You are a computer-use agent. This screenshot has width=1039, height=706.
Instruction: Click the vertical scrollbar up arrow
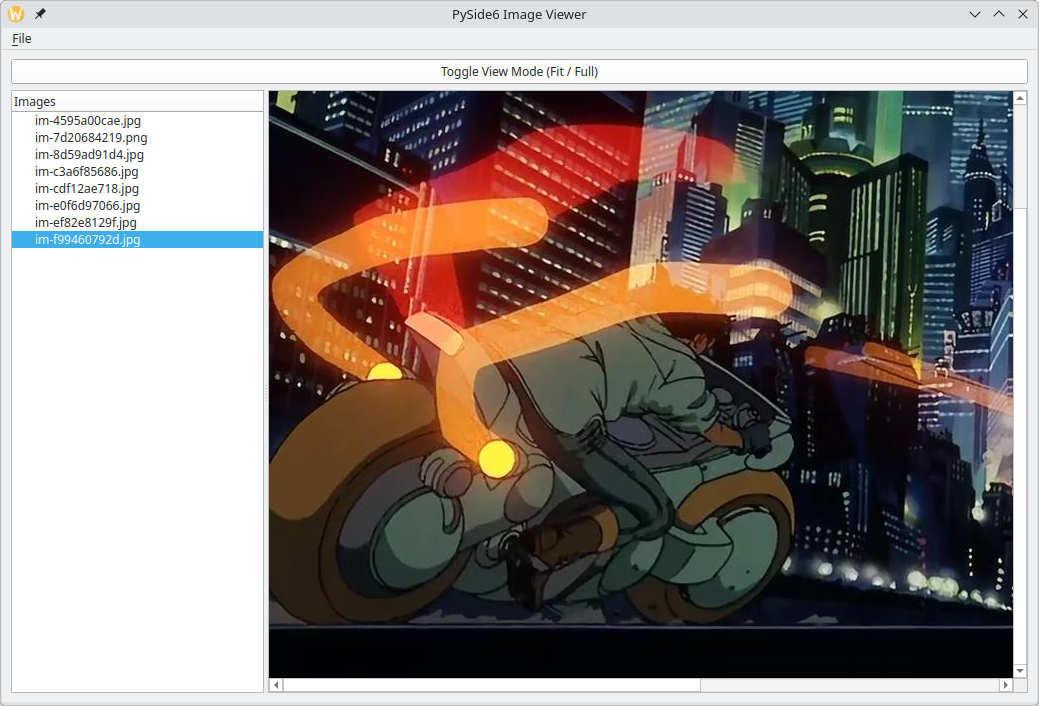(1020, 98)
